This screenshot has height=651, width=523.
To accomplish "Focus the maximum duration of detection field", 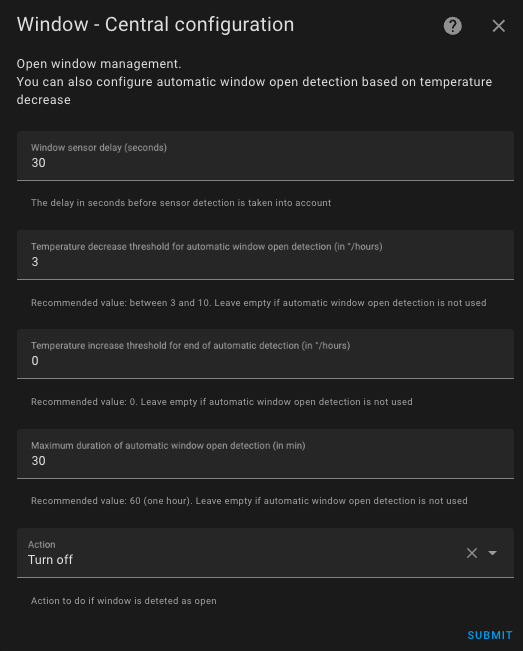I will (x=265, y=454).
